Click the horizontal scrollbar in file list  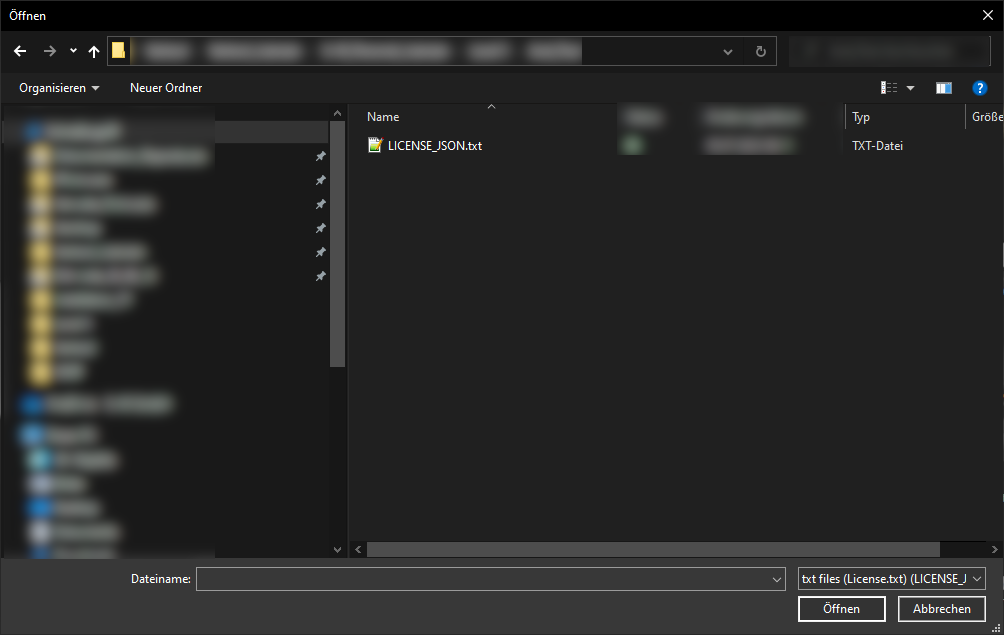point(652,549)
